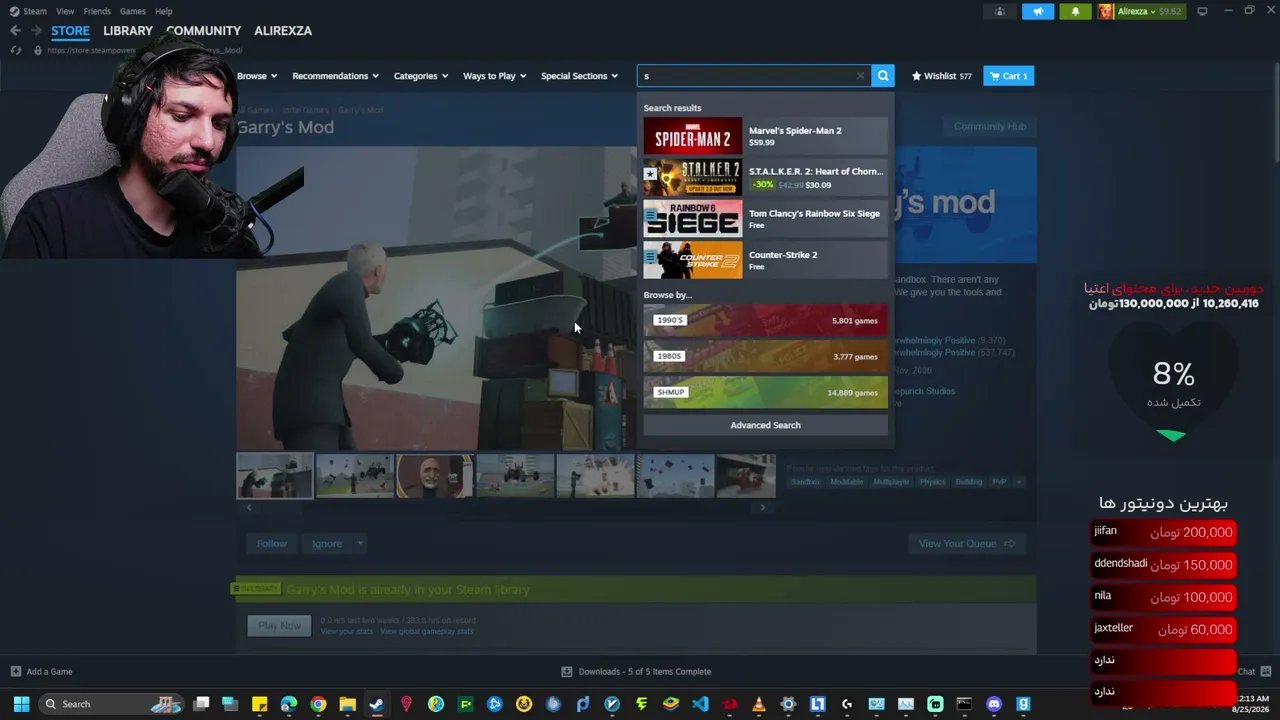This screenshot has height=720, width=1280.
Task: Browse by the SHMUP tag
Action: 765,393
